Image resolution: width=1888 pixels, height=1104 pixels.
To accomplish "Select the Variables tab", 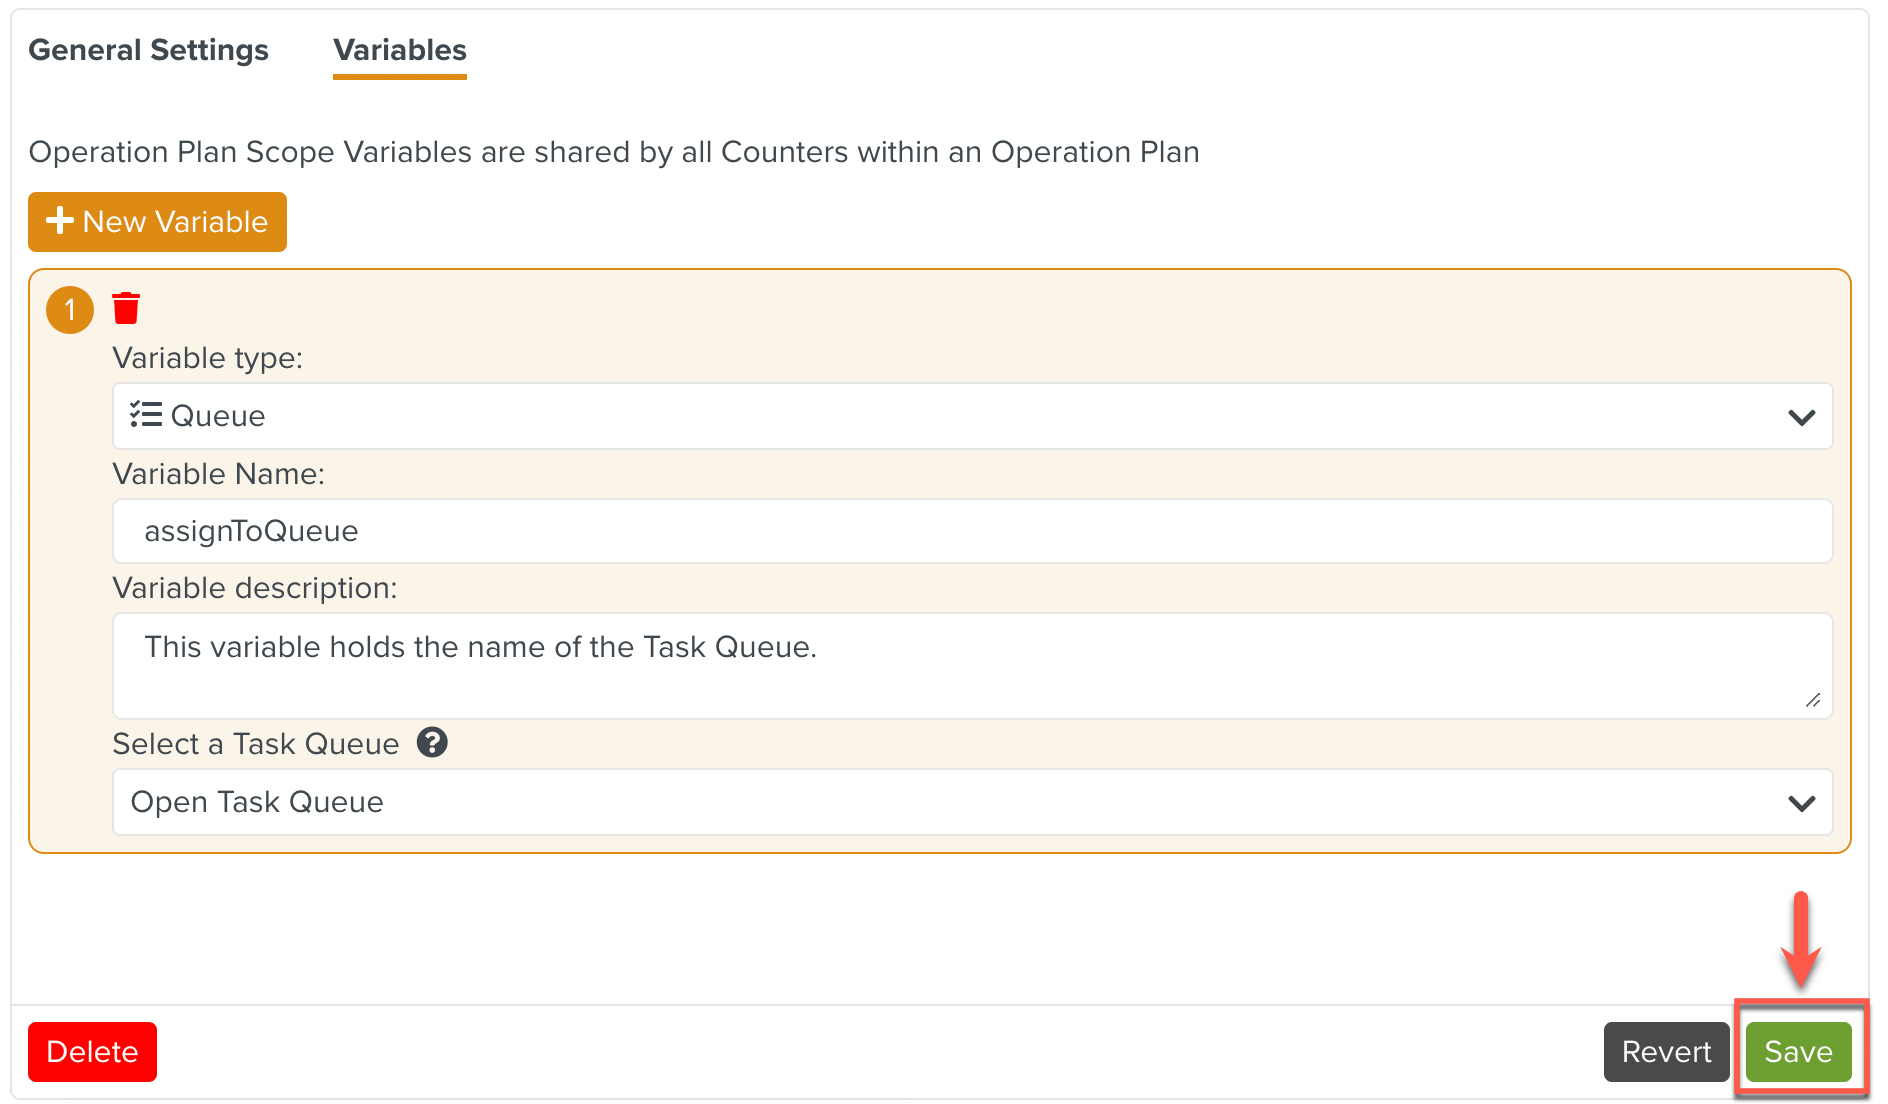I will pyautogui.click(x=400, y=50).
